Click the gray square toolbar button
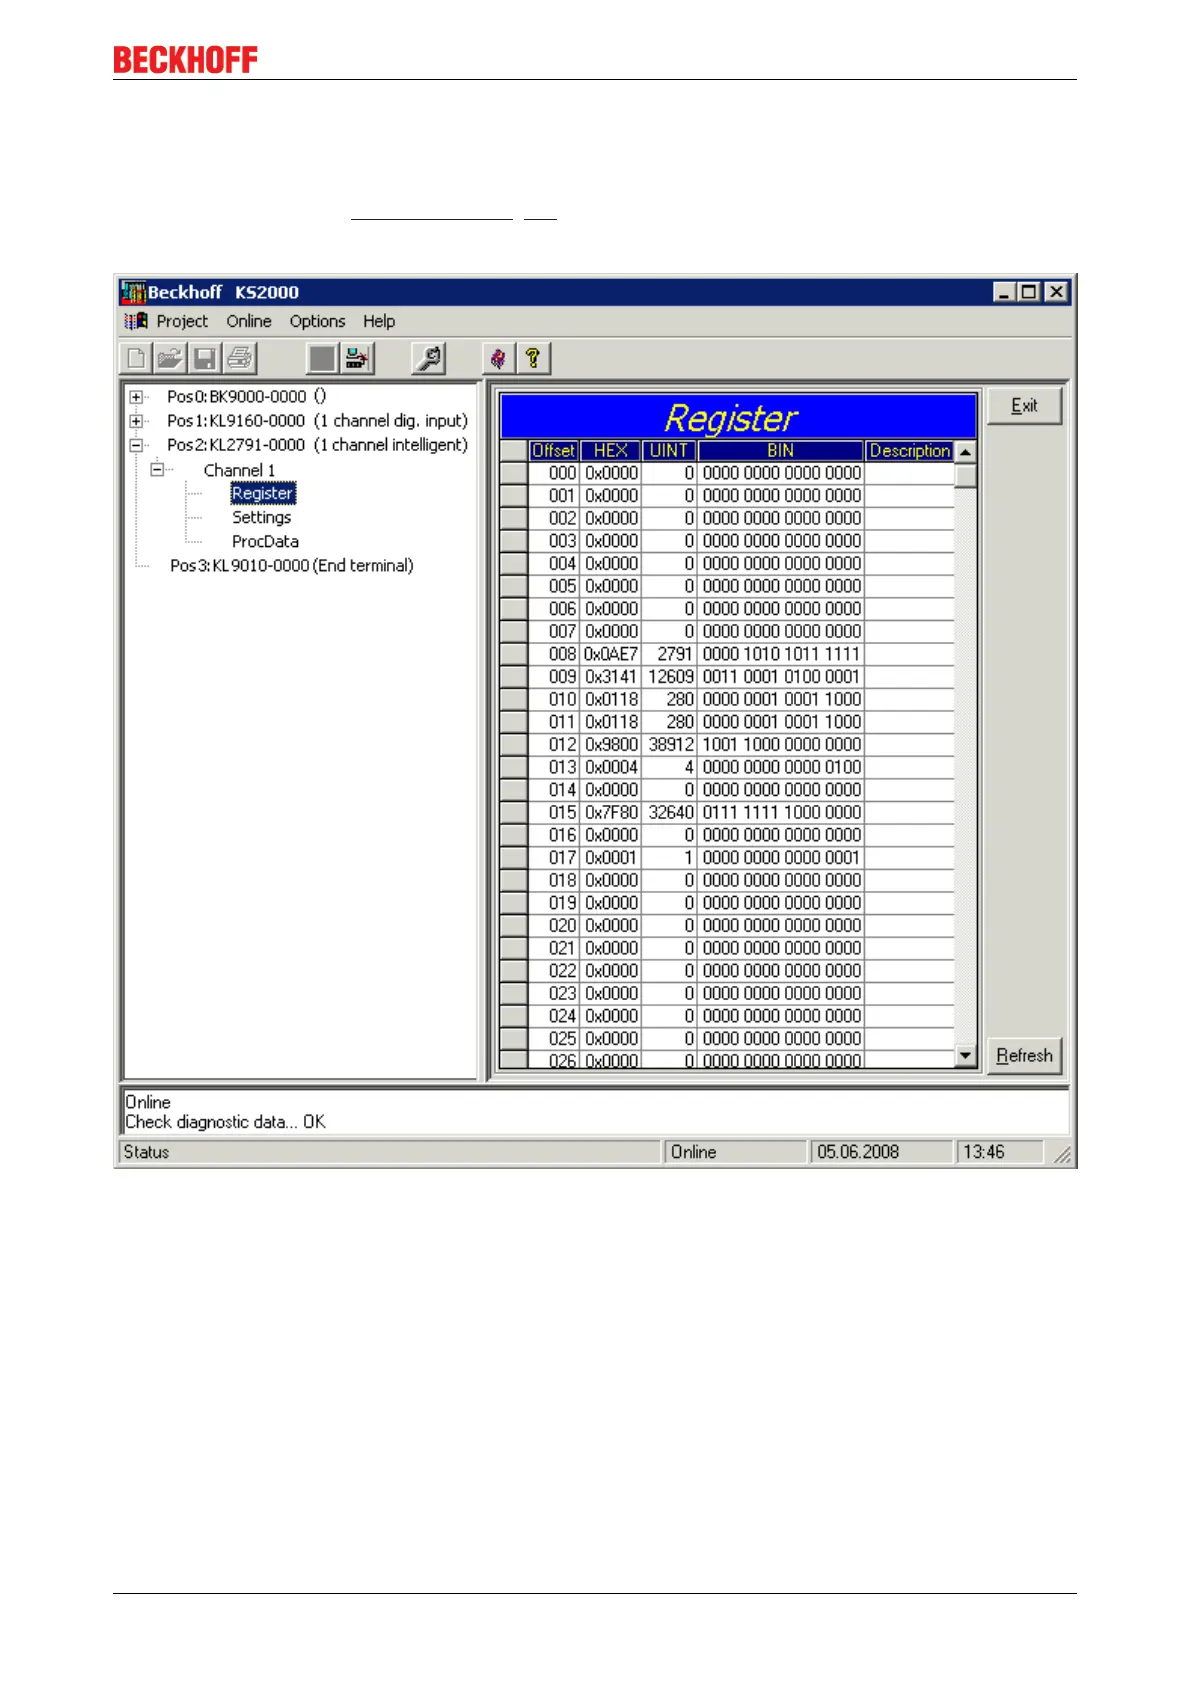The width and height of the screenshot is (1191, 1684). coord(322,358)
